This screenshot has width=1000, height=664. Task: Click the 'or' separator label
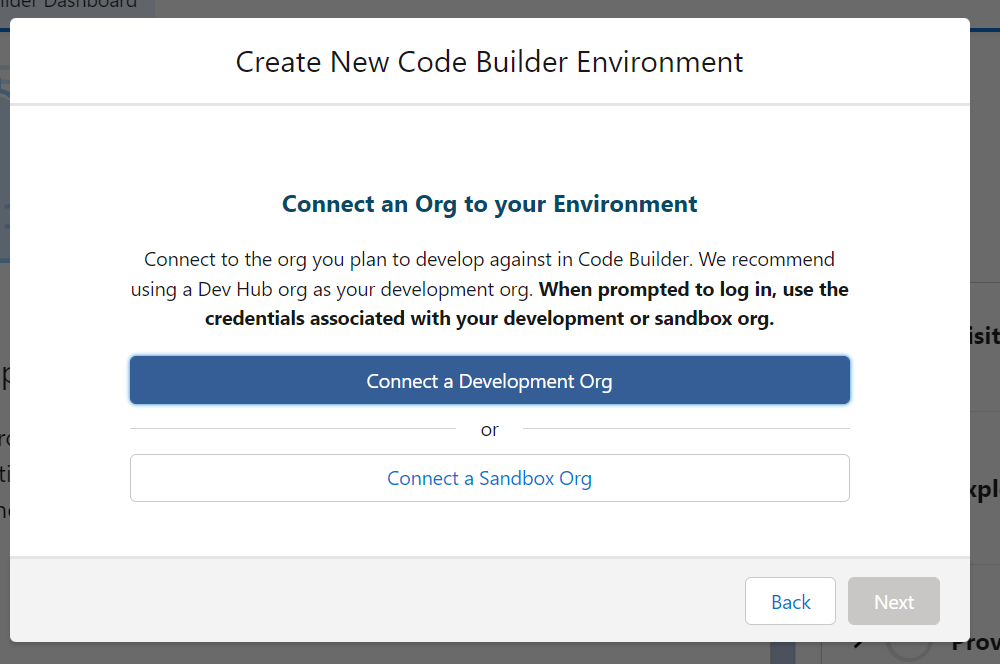pyautogui.click(x=489, y=430)
